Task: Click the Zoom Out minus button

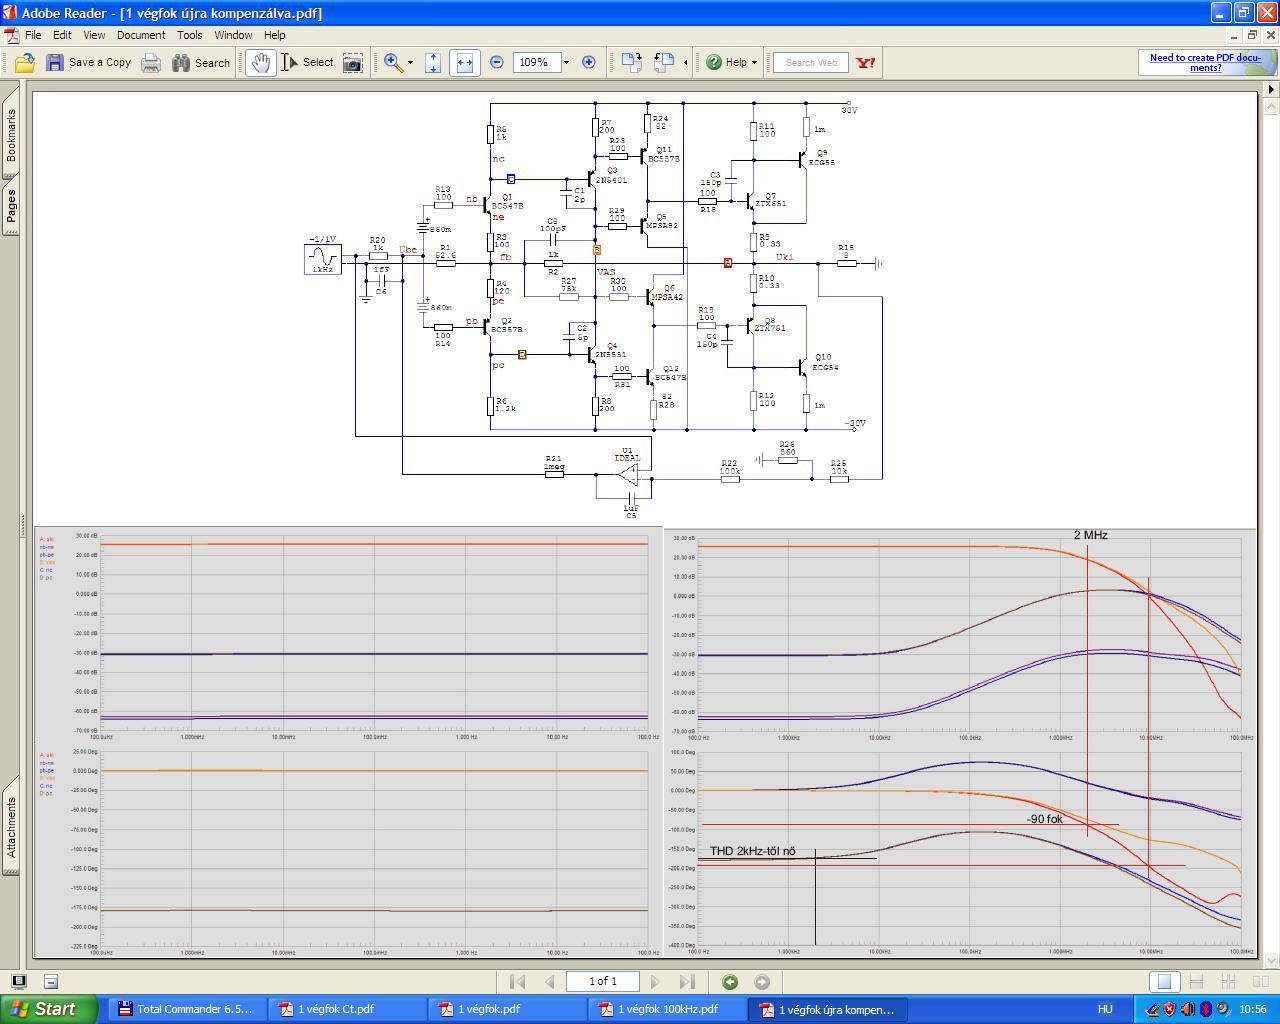Action: tap(497, 63)
